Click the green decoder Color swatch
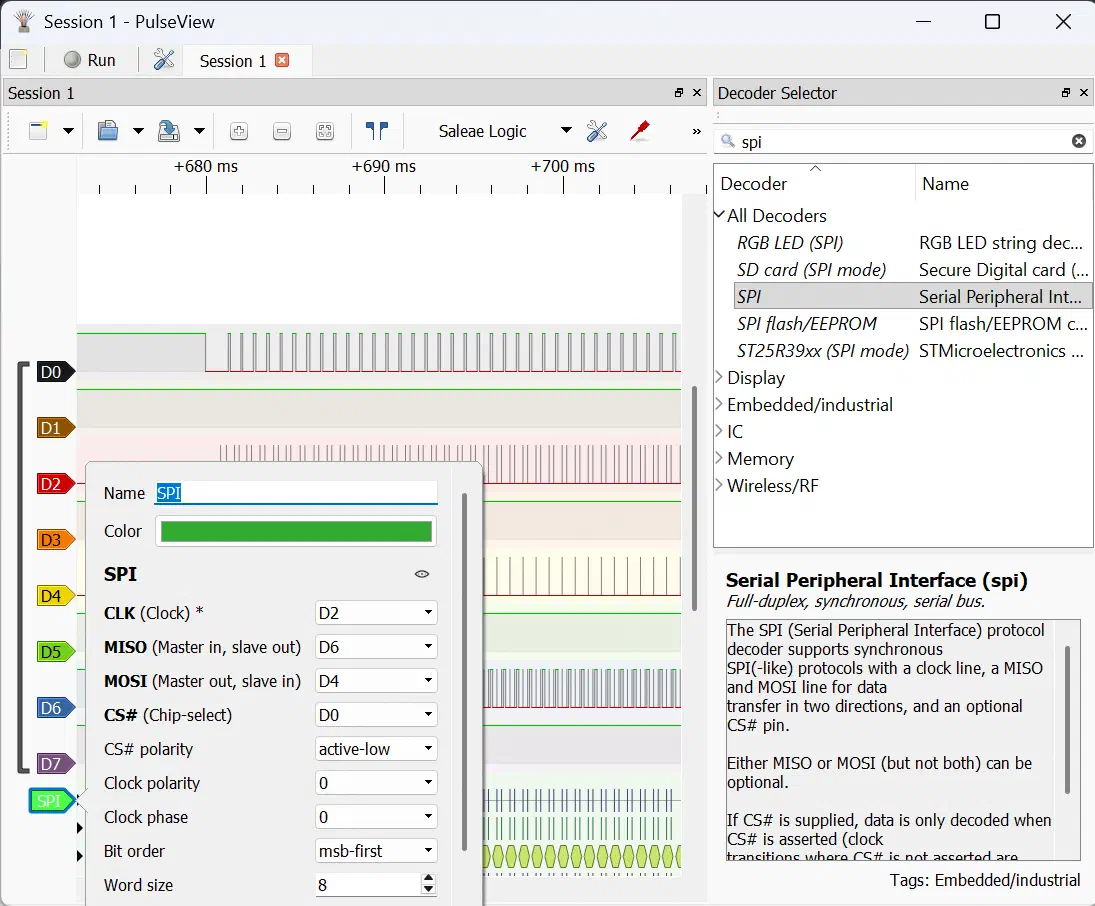 (x=296, y=532)
